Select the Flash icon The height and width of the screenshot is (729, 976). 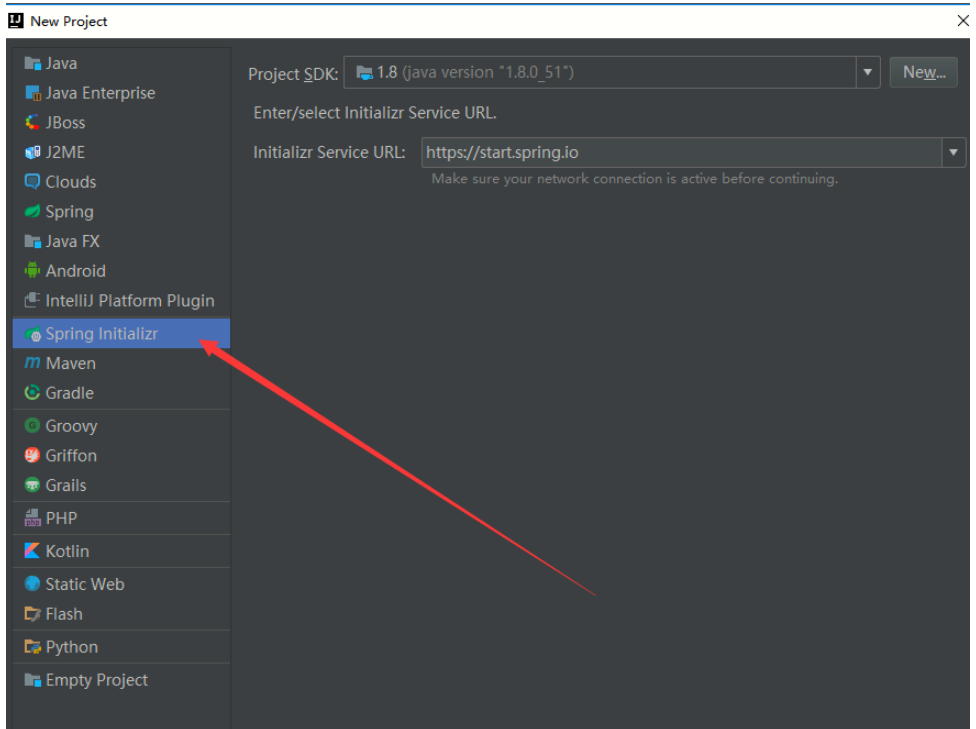click(x=32, y=614)
